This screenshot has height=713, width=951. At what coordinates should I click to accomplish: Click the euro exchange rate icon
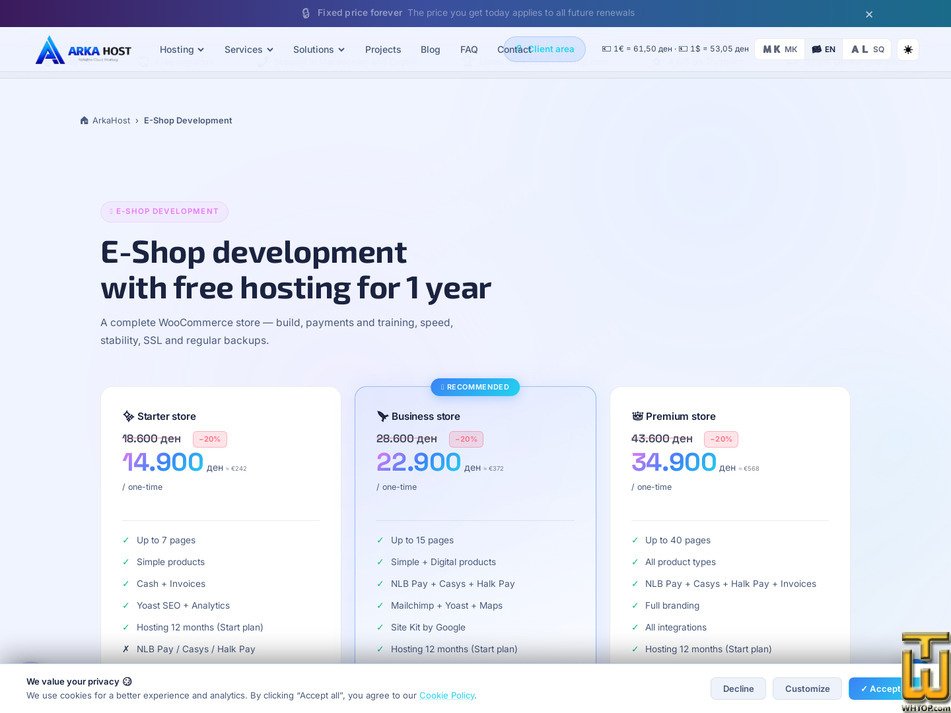coord(606,49)
